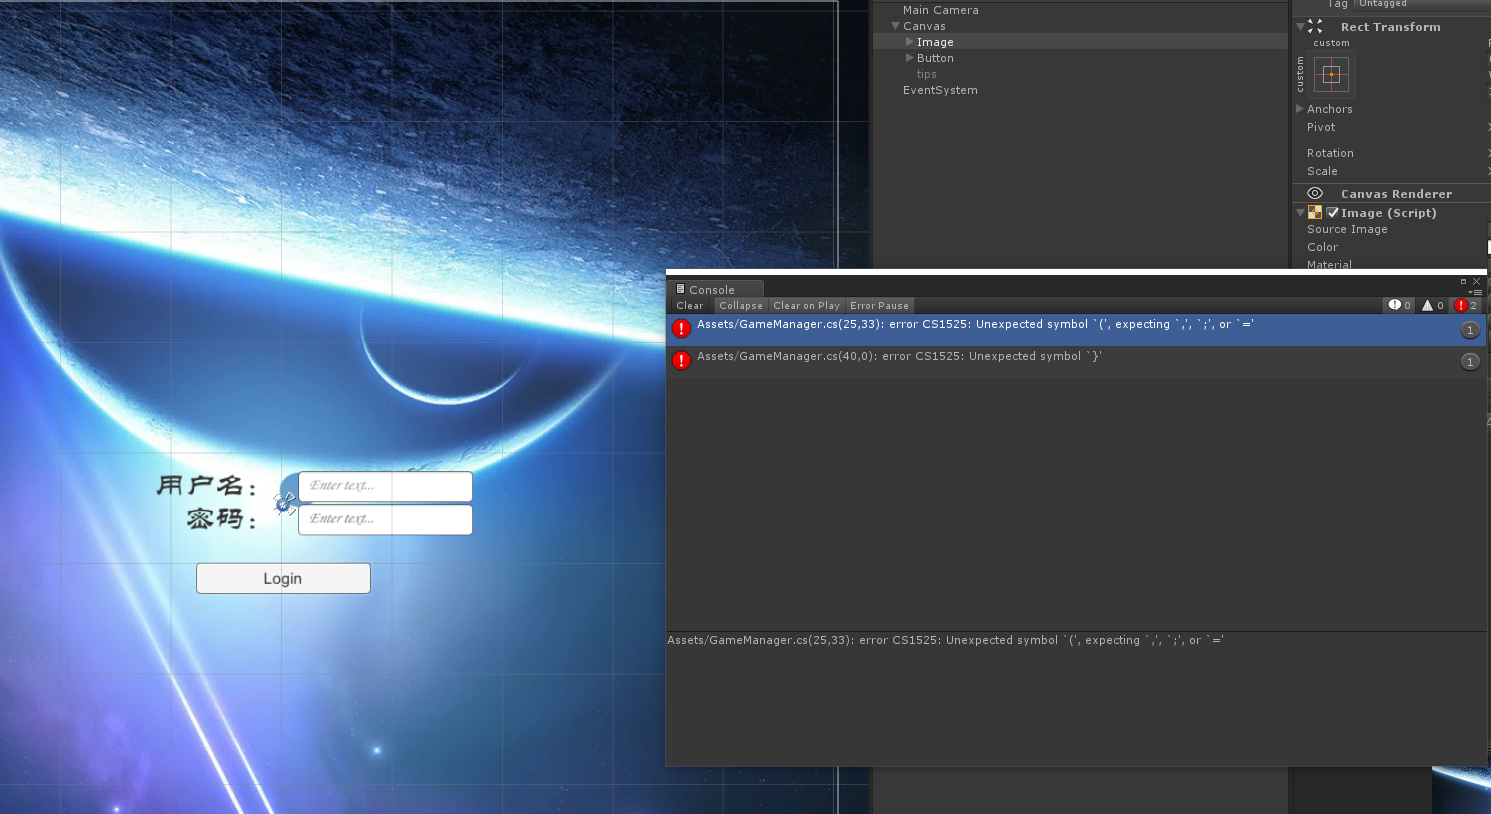Viewport: 1491px width, 814px height.
Task: Select Canvas object in hierarchy
Action: pyautogui.click(x=924, y=26)
